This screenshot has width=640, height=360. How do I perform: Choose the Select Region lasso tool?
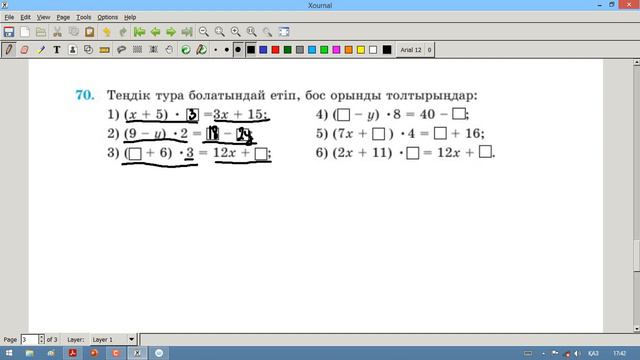tap(121, 50)
